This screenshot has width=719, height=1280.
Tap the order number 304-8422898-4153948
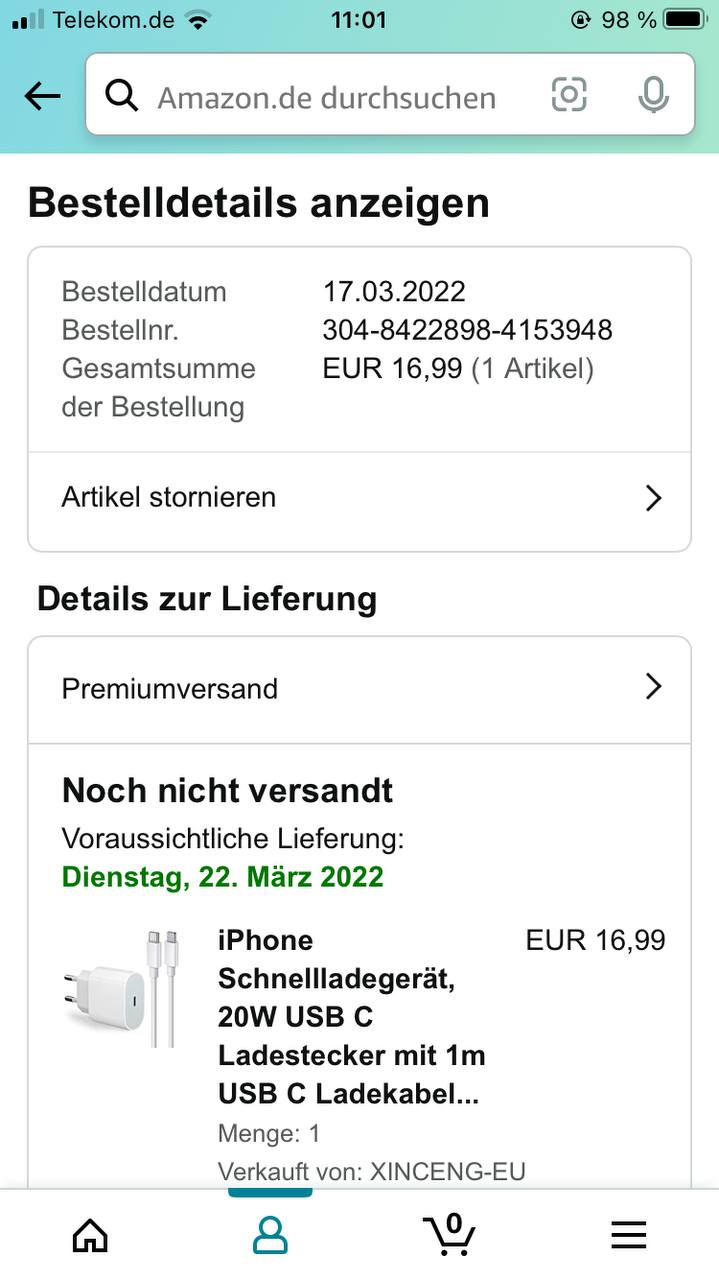467,330
